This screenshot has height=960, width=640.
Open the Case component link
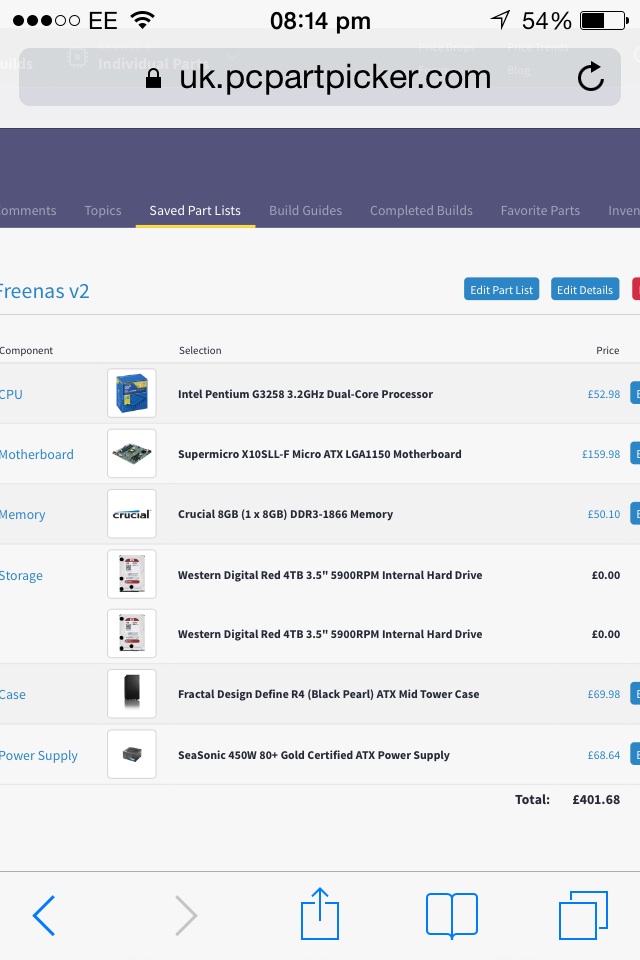pos(13,695)
